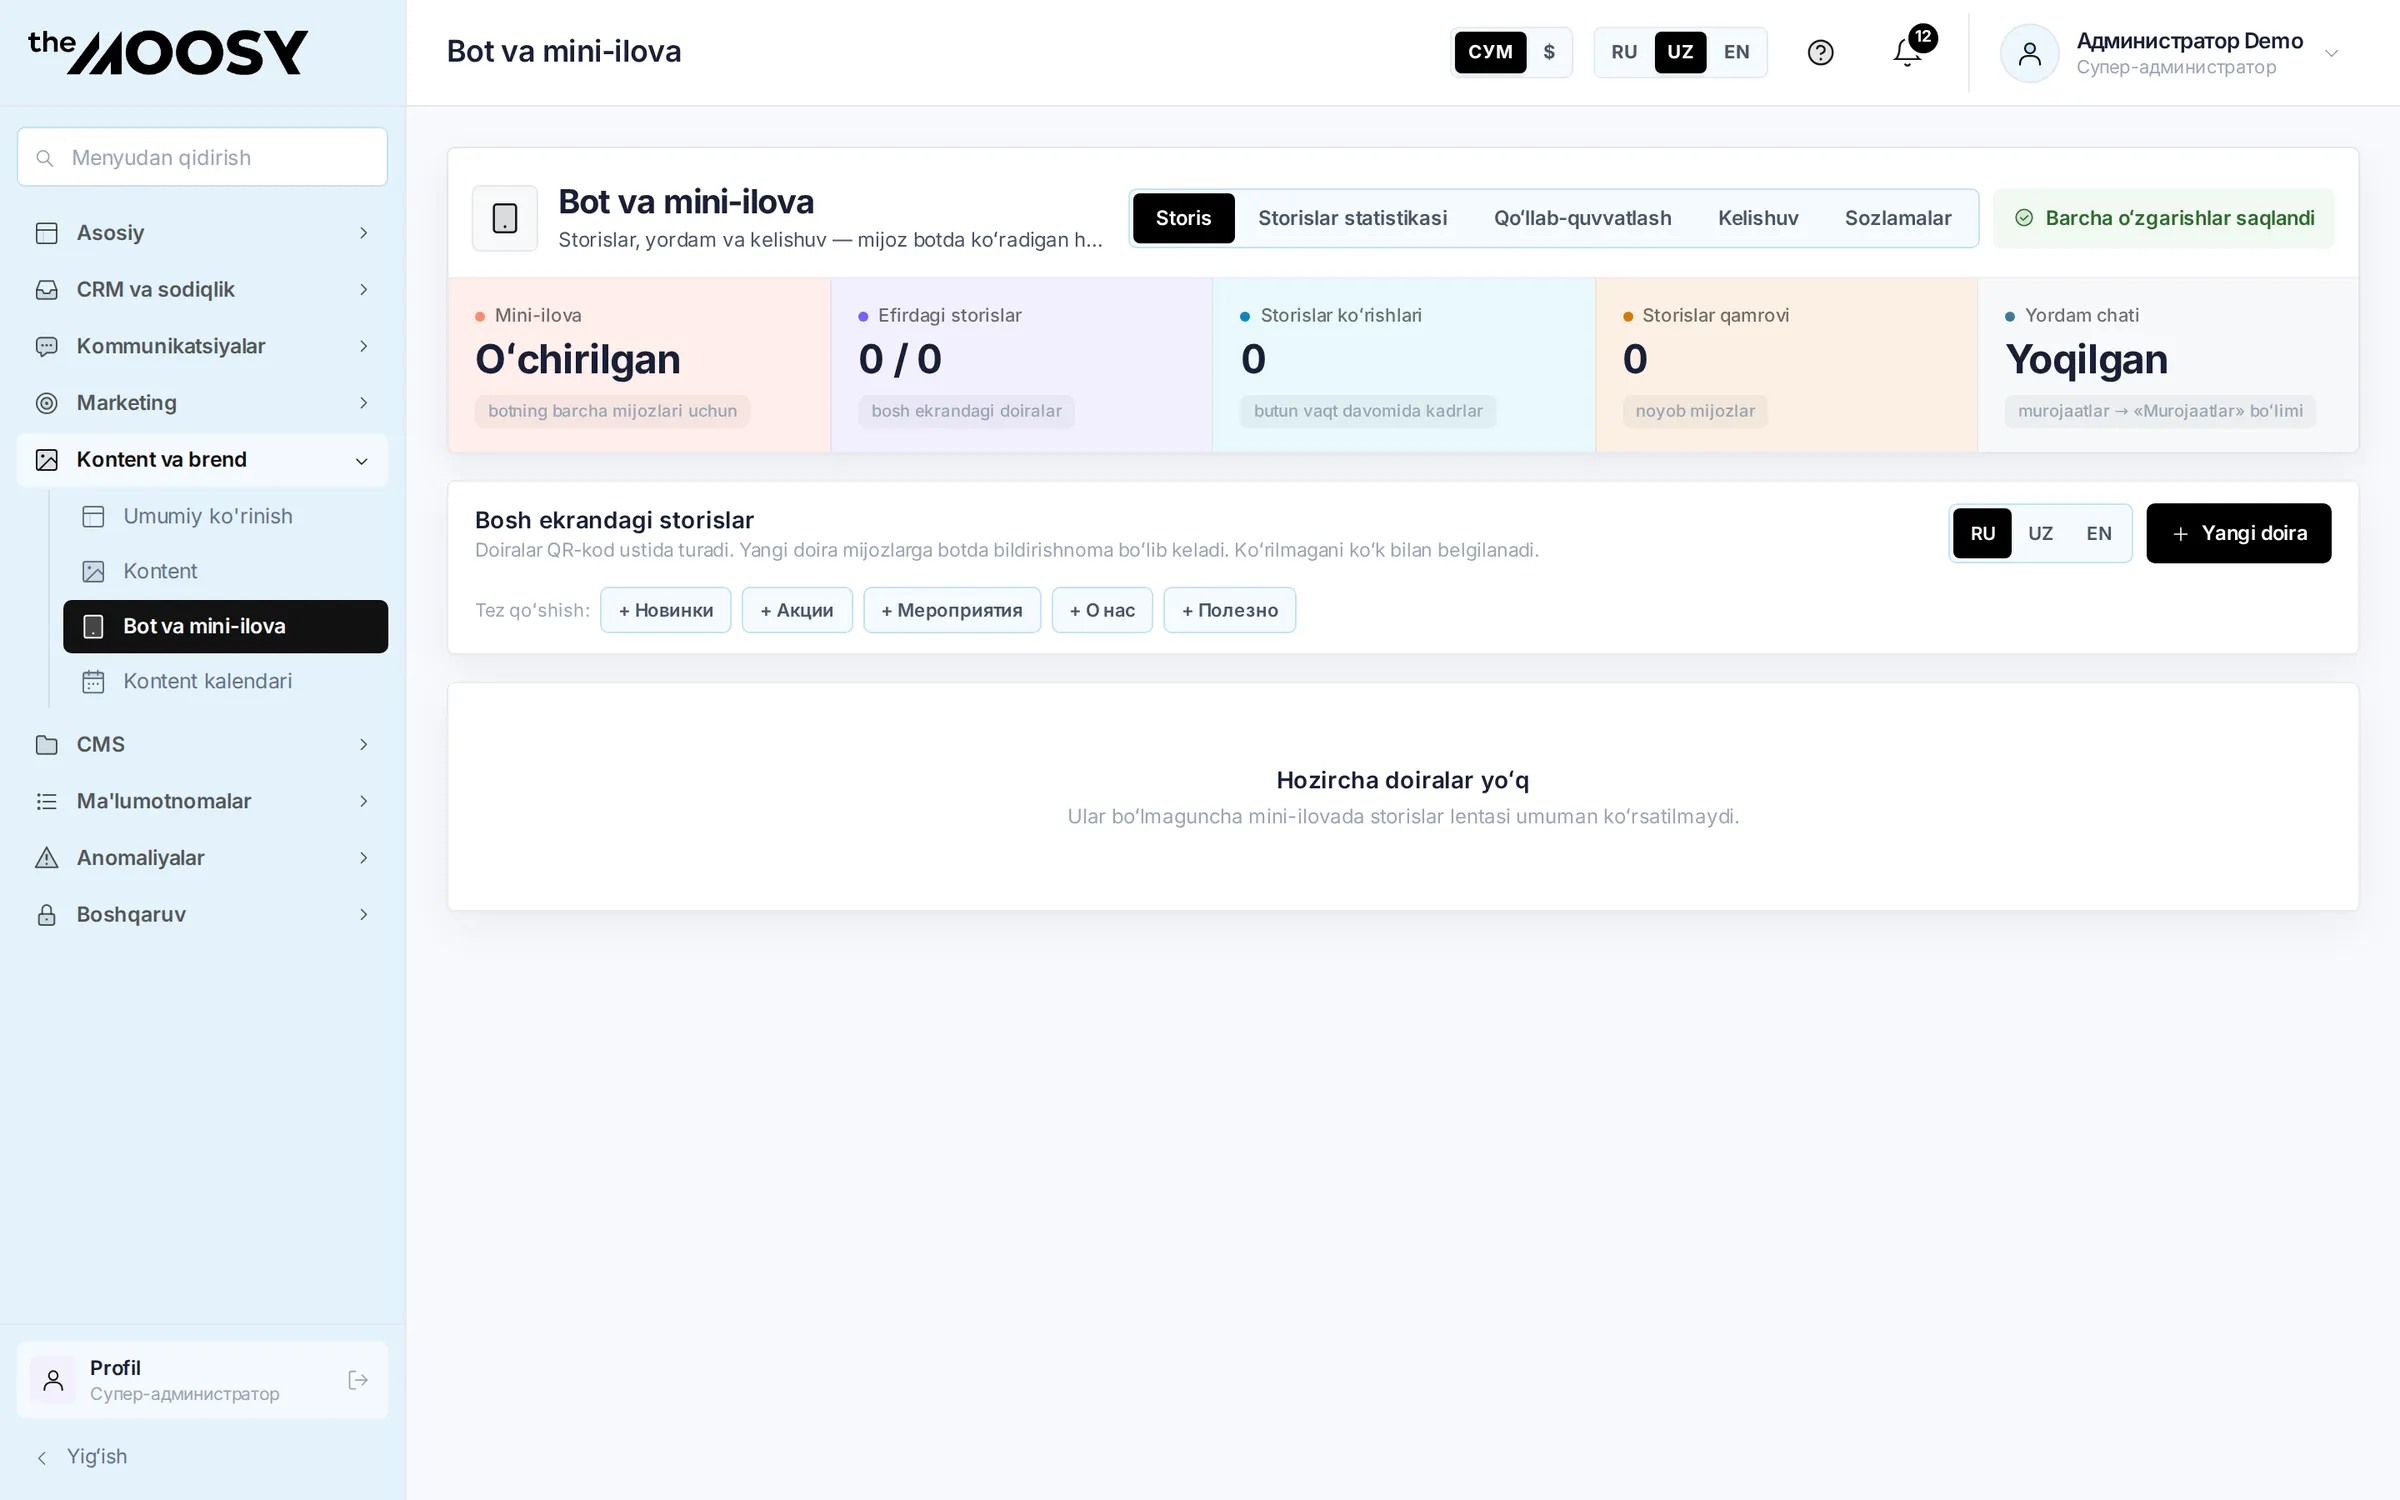The image size is (2400, 1500).
Task: Click the logout icon in Profil card
Action: coord(358,1380)
